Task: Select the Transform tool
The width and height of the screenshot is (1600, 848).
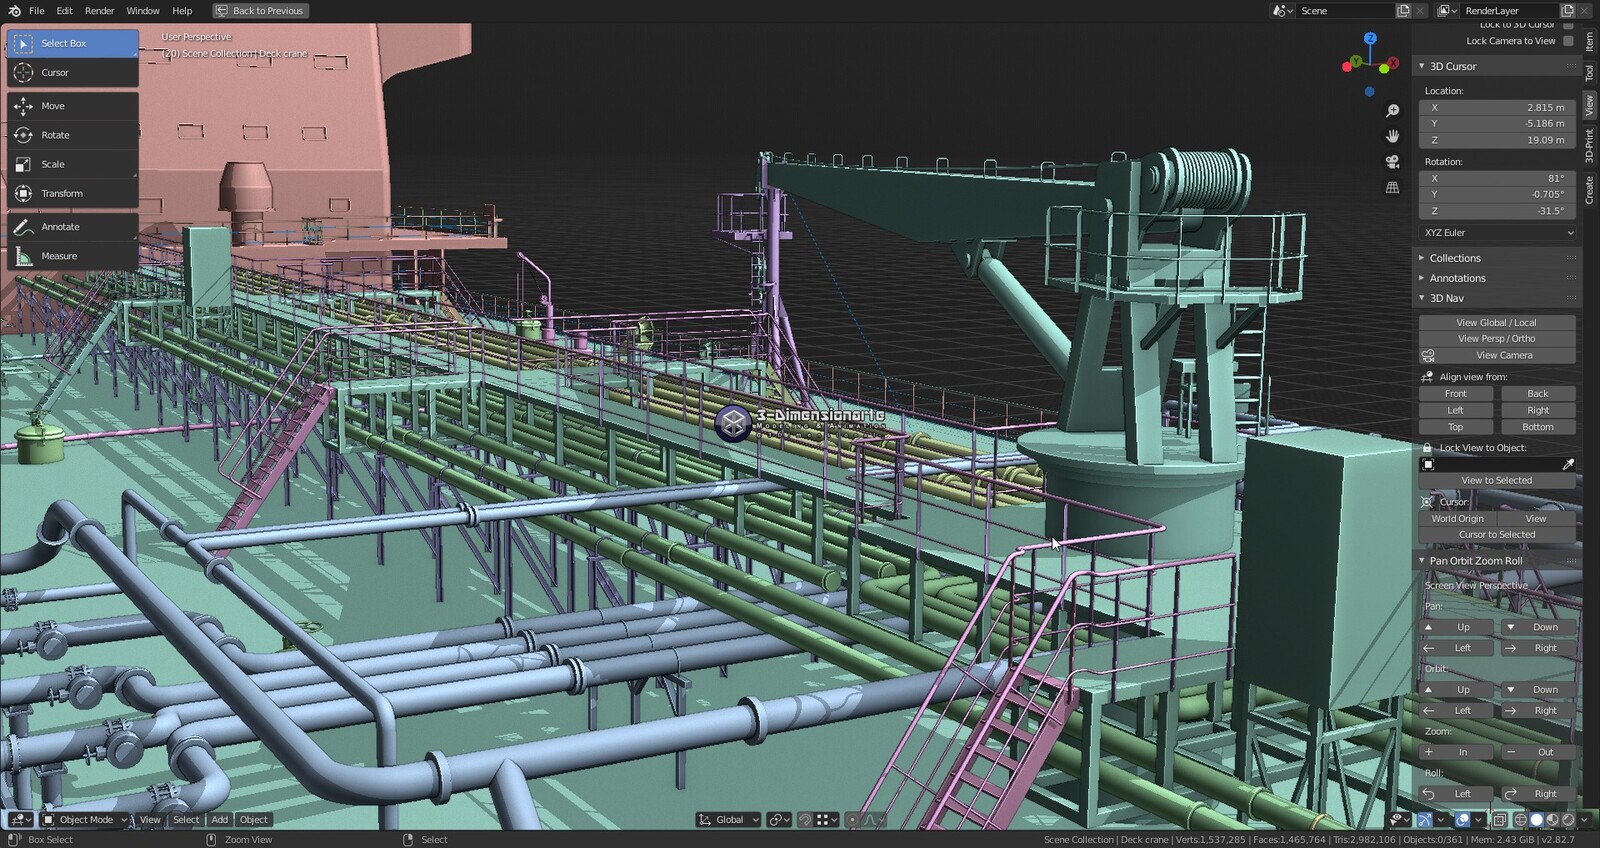Action: [73, 193]
